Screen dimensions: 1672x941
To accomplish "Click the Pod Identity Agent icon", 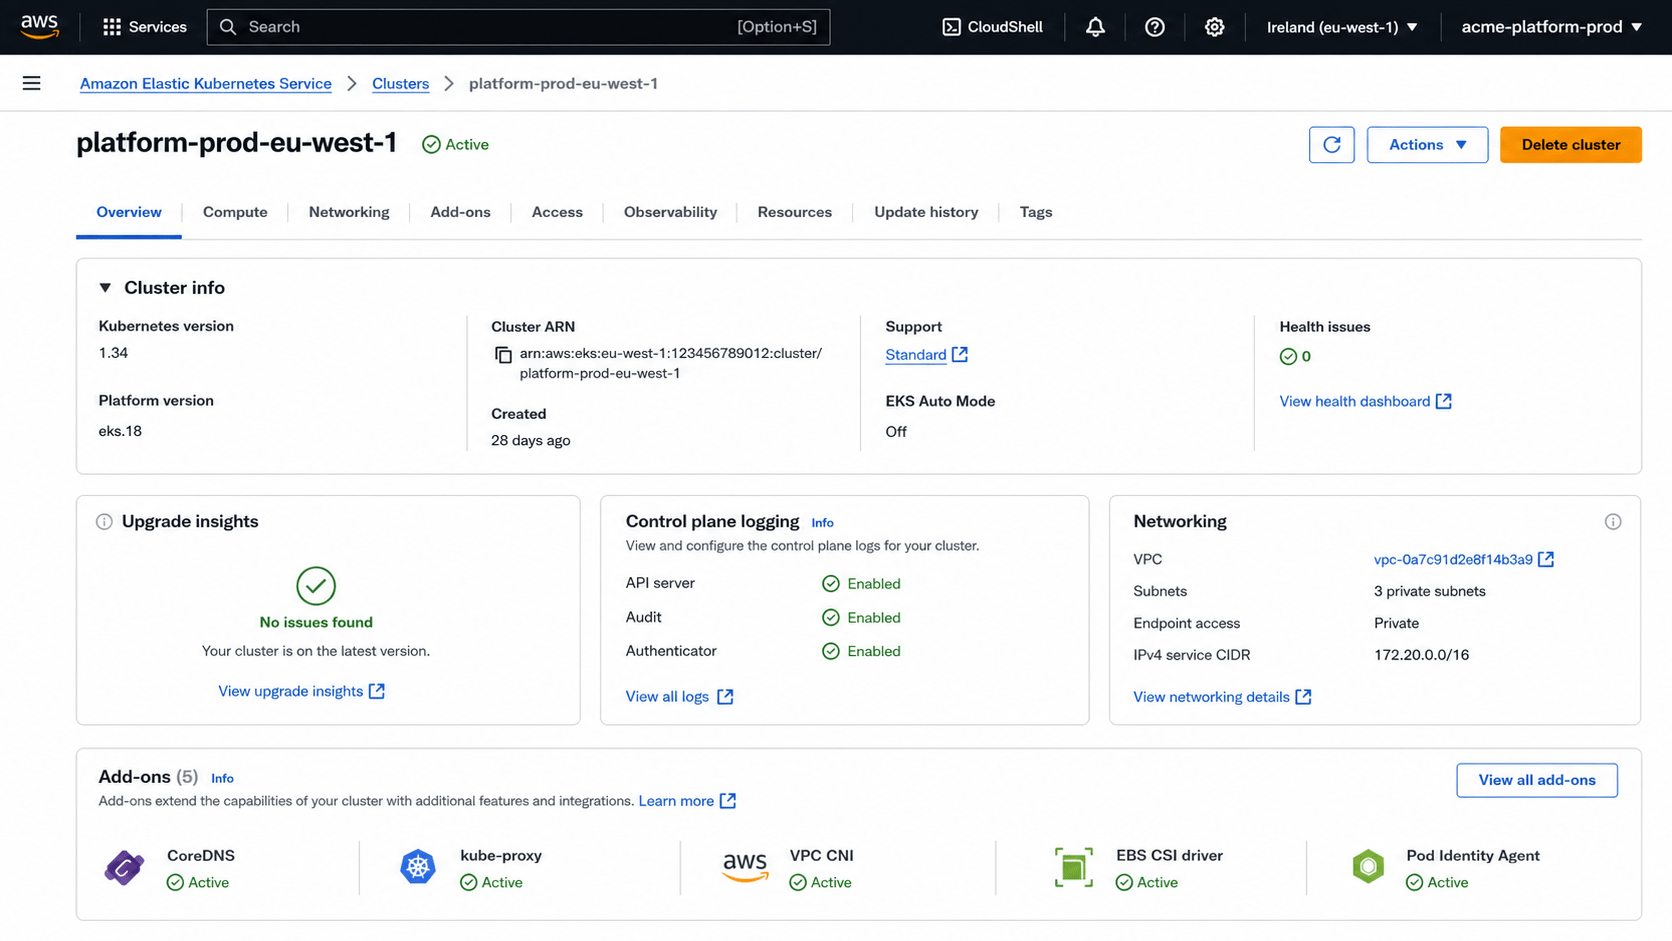I will click(x=1368, y=867).
